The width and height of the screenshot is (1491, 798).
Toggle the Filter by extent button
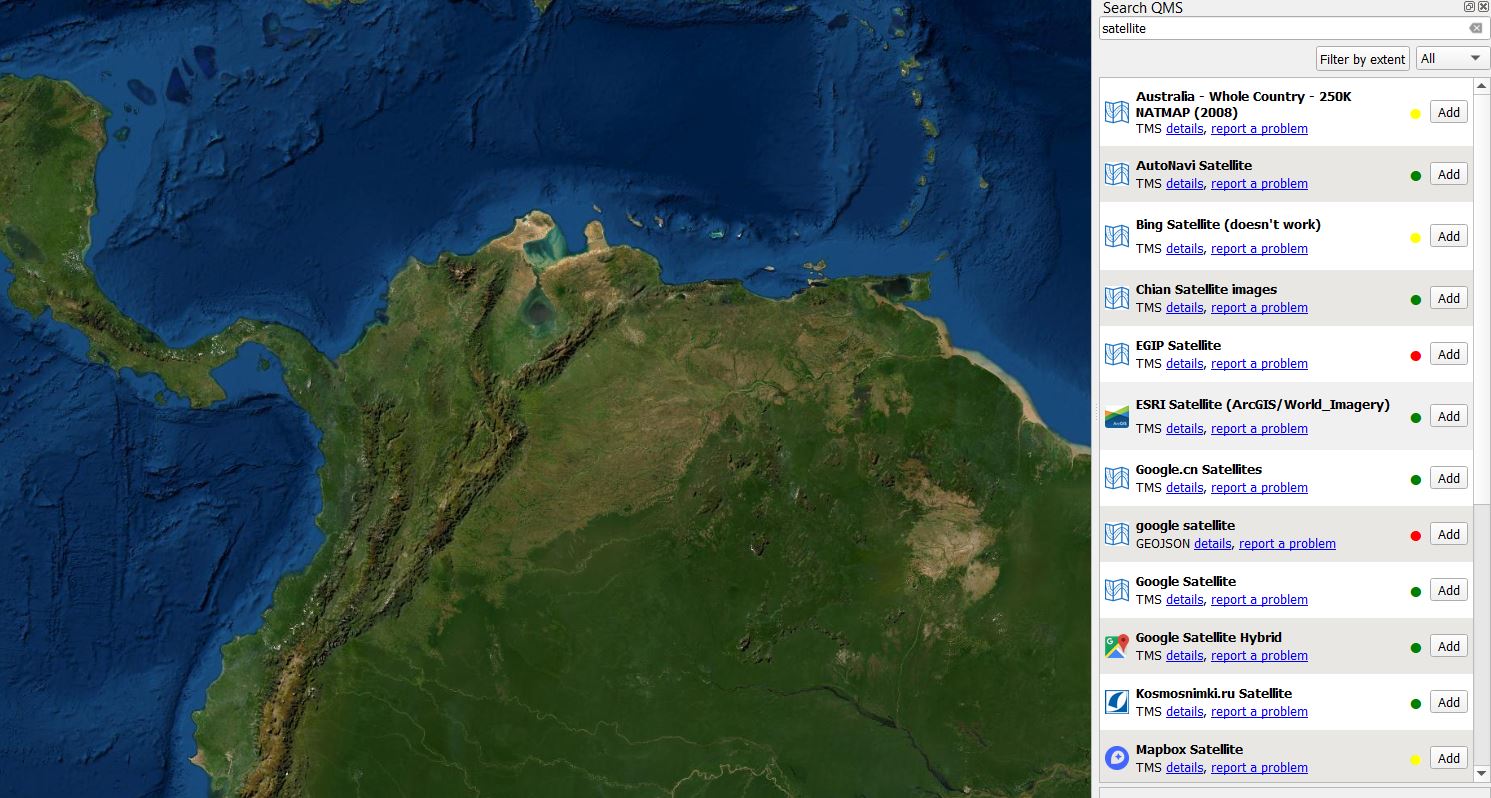tap(1362, 59)
